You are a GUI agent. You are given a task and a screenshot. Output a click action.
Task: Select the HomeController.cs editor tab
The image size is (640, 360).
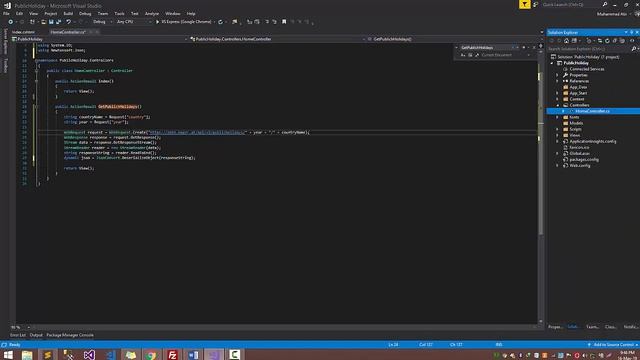click(x=68, y=32)
